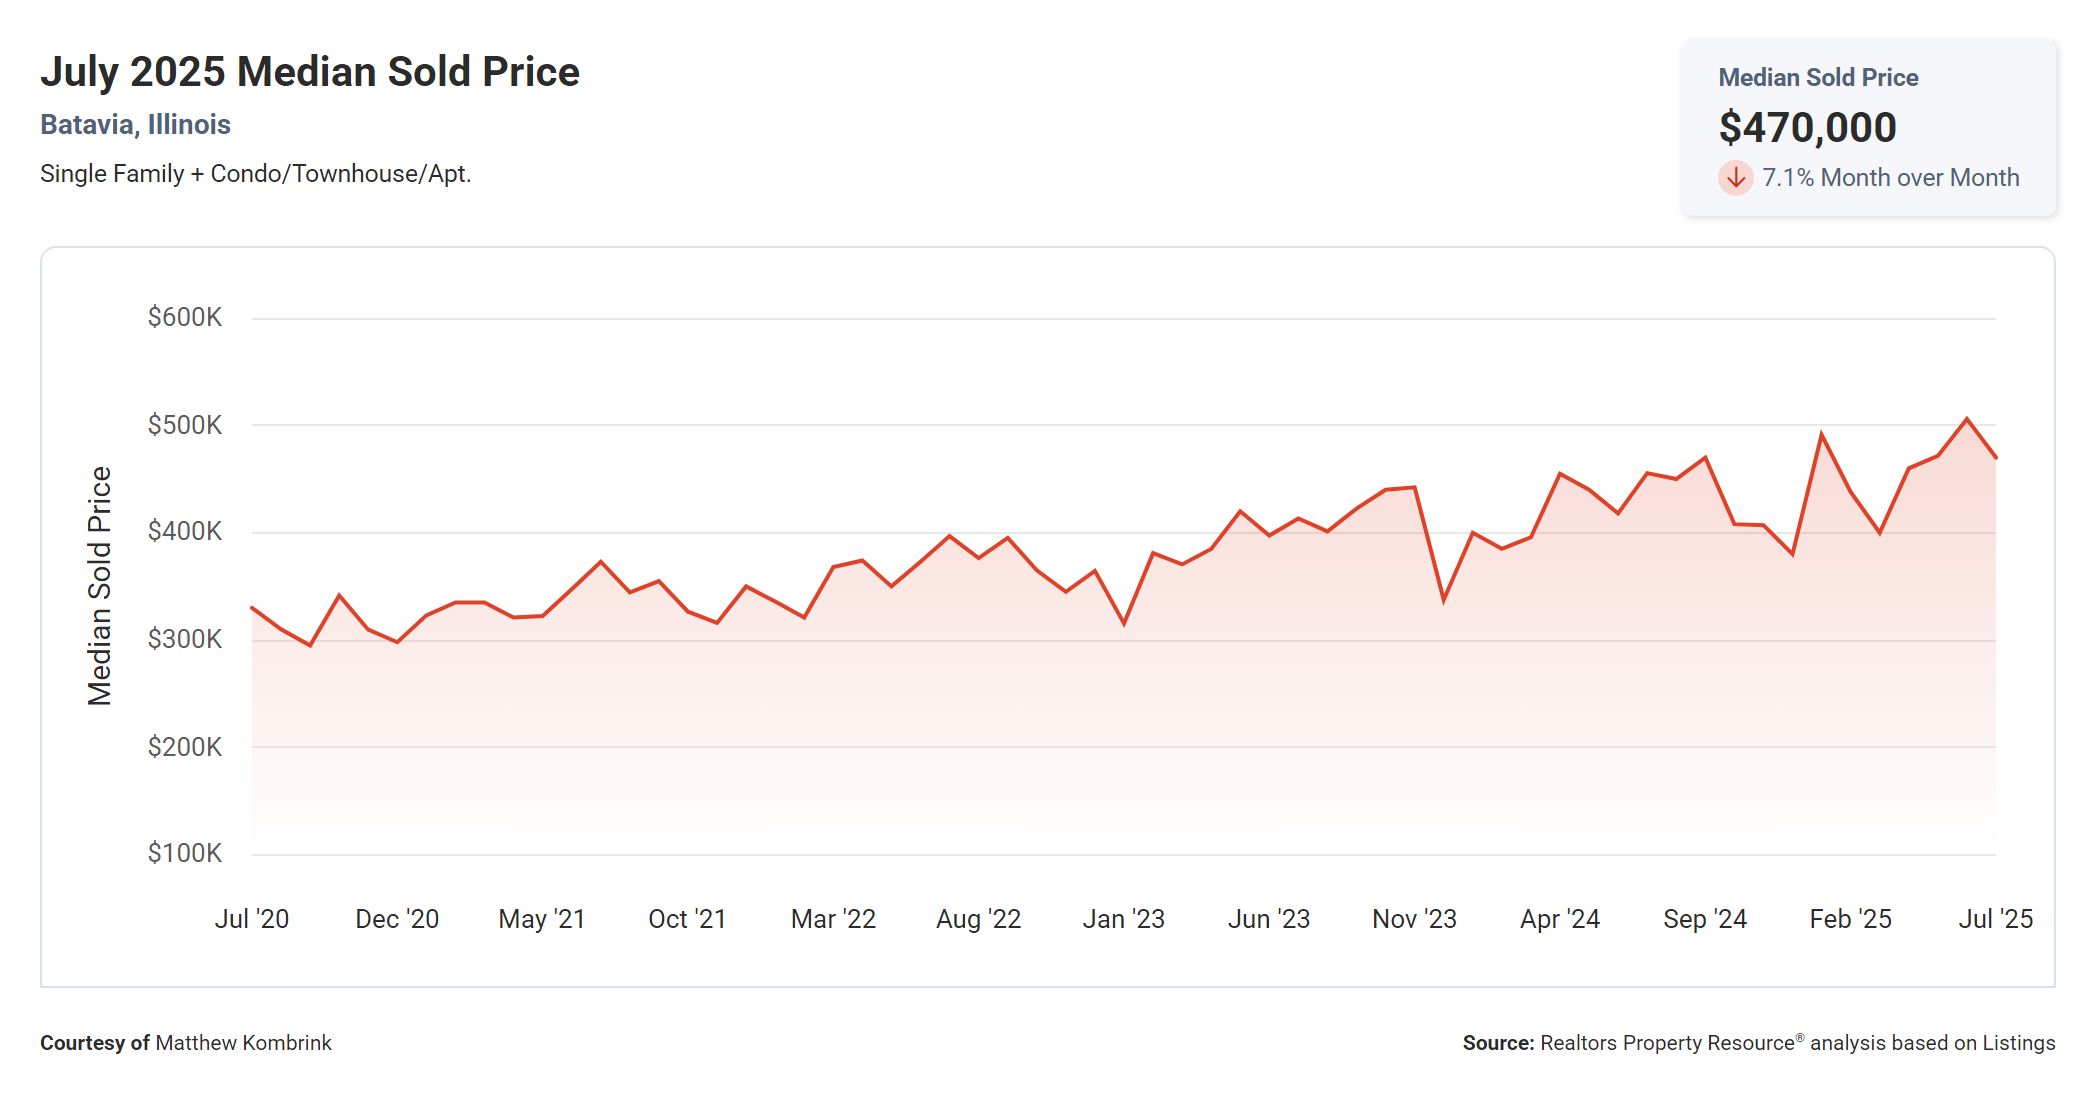
Task: Click the red down-arrow month-over-month icon
Action: (x=1736, y=178)
